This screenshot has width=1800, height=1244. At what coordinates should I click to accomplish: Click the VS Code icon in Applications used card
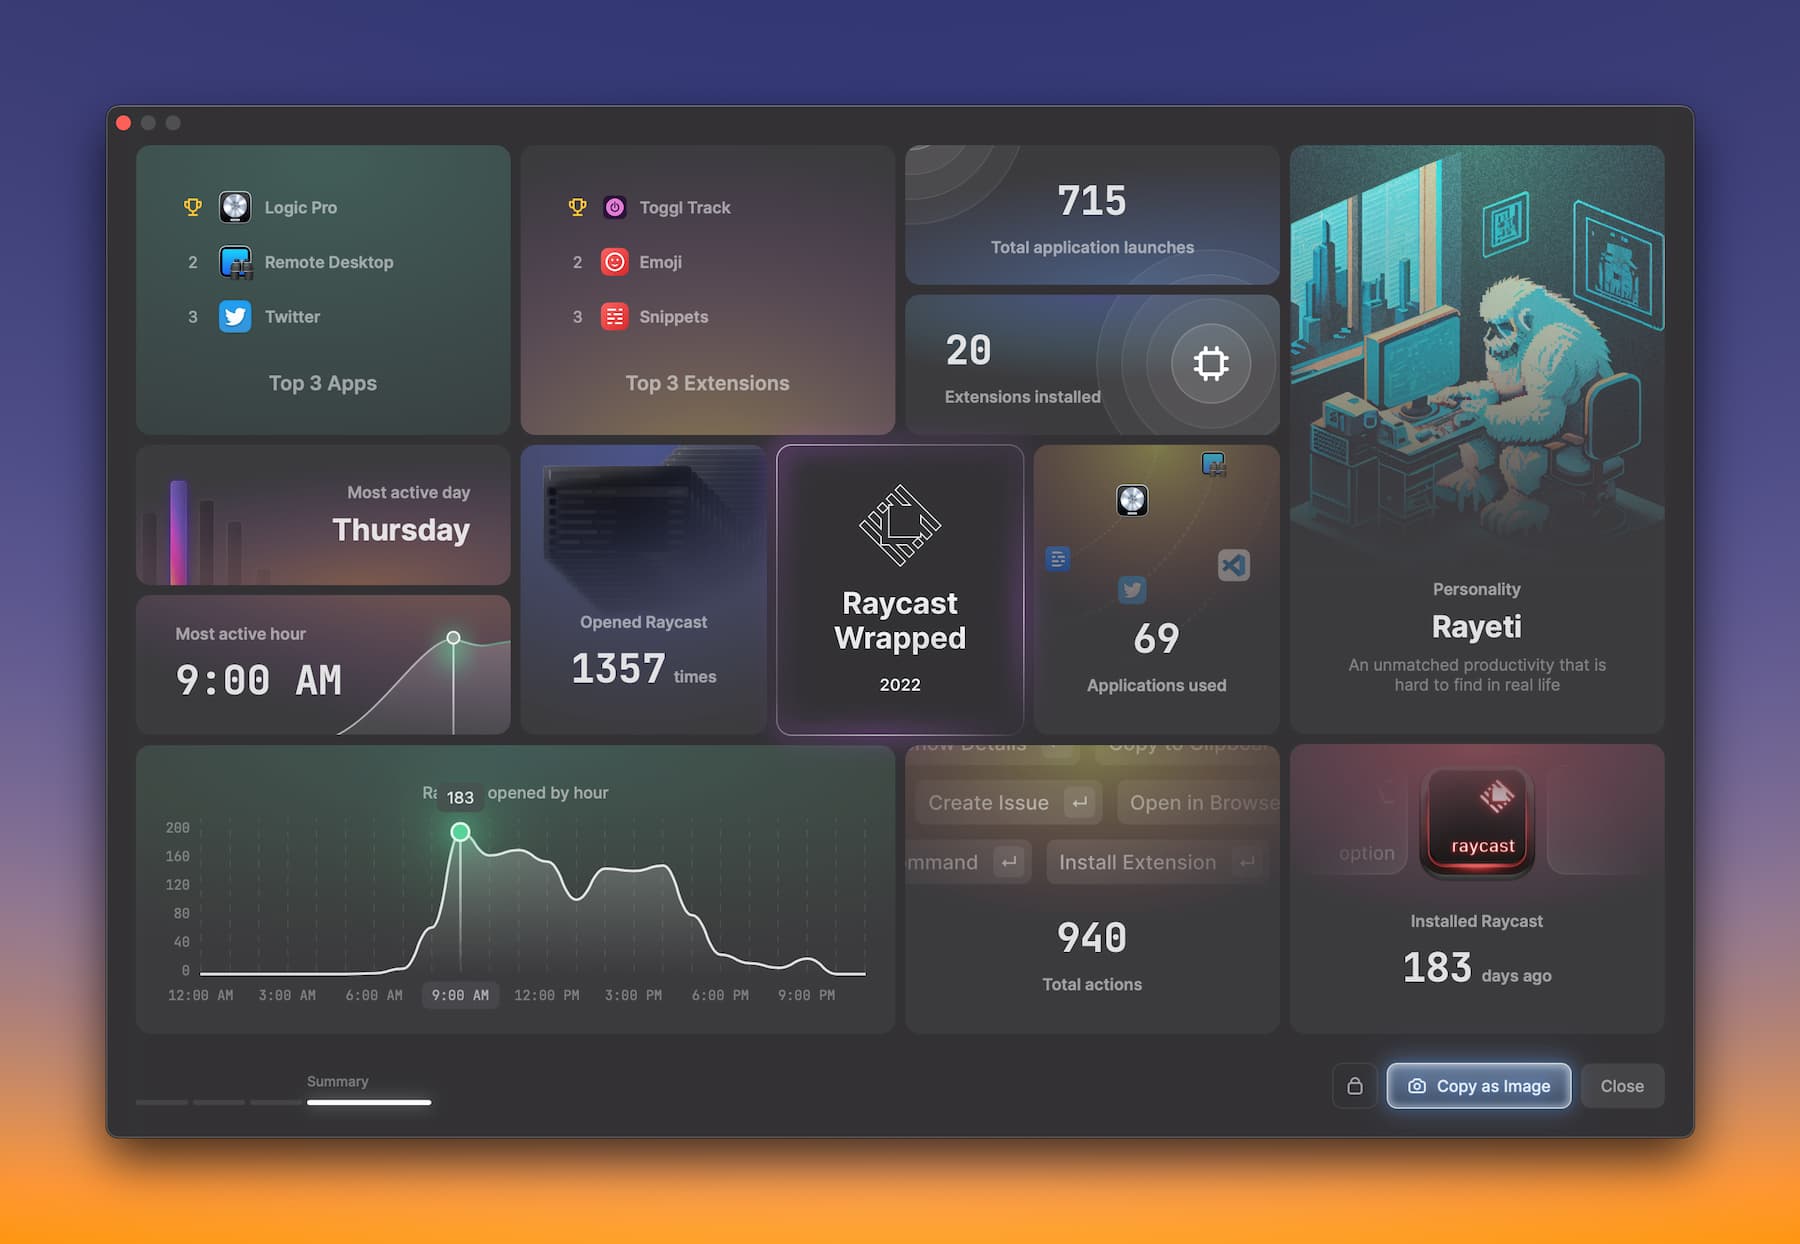pyautogui.click(x=1234, y=565)
